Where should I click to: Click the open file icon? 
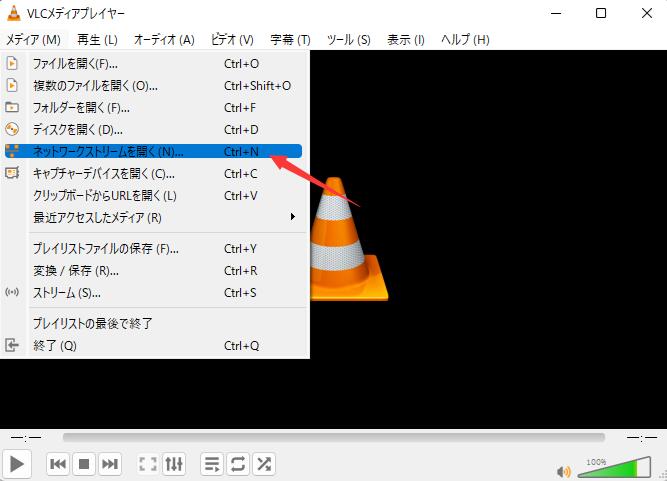tap(12, 63)
